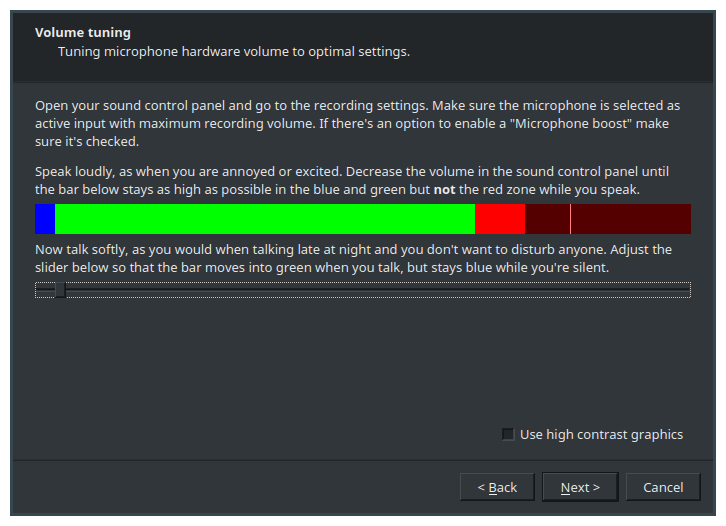Click the middle of the slider track
The width and height of the screenshot is (726, 526).
click(363, 290)
